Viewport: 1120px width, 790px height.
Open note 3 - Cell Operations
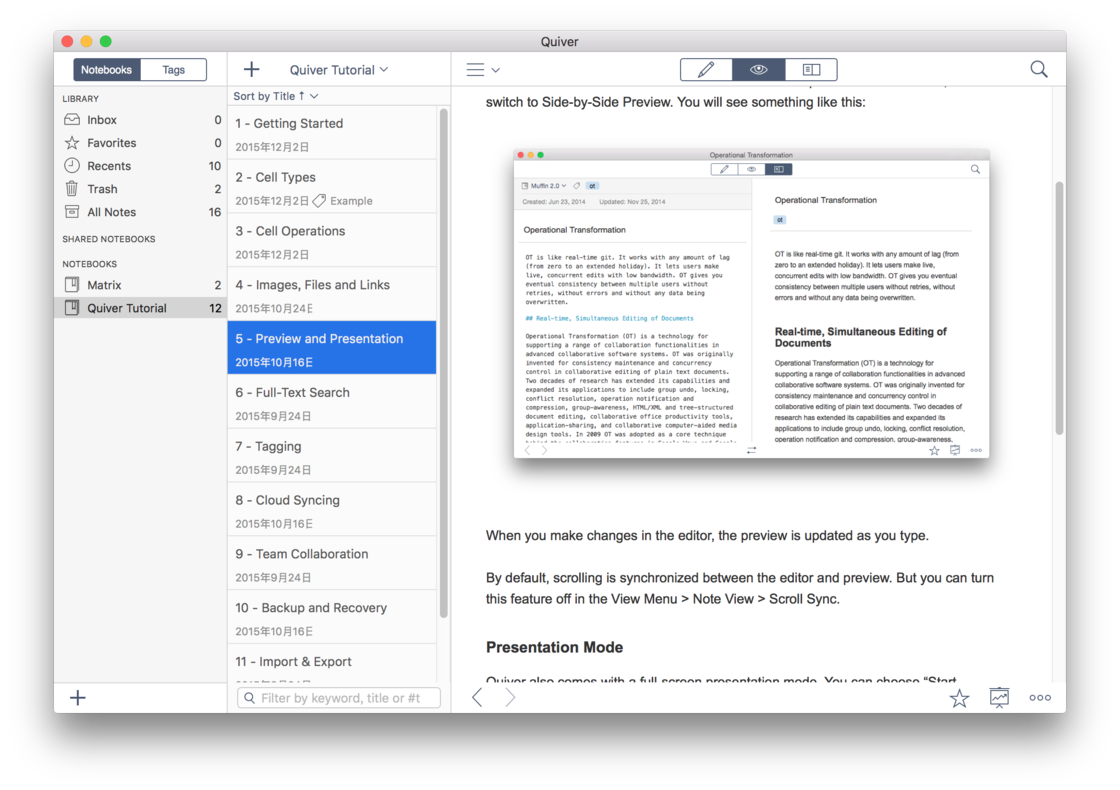click(332, 241)
